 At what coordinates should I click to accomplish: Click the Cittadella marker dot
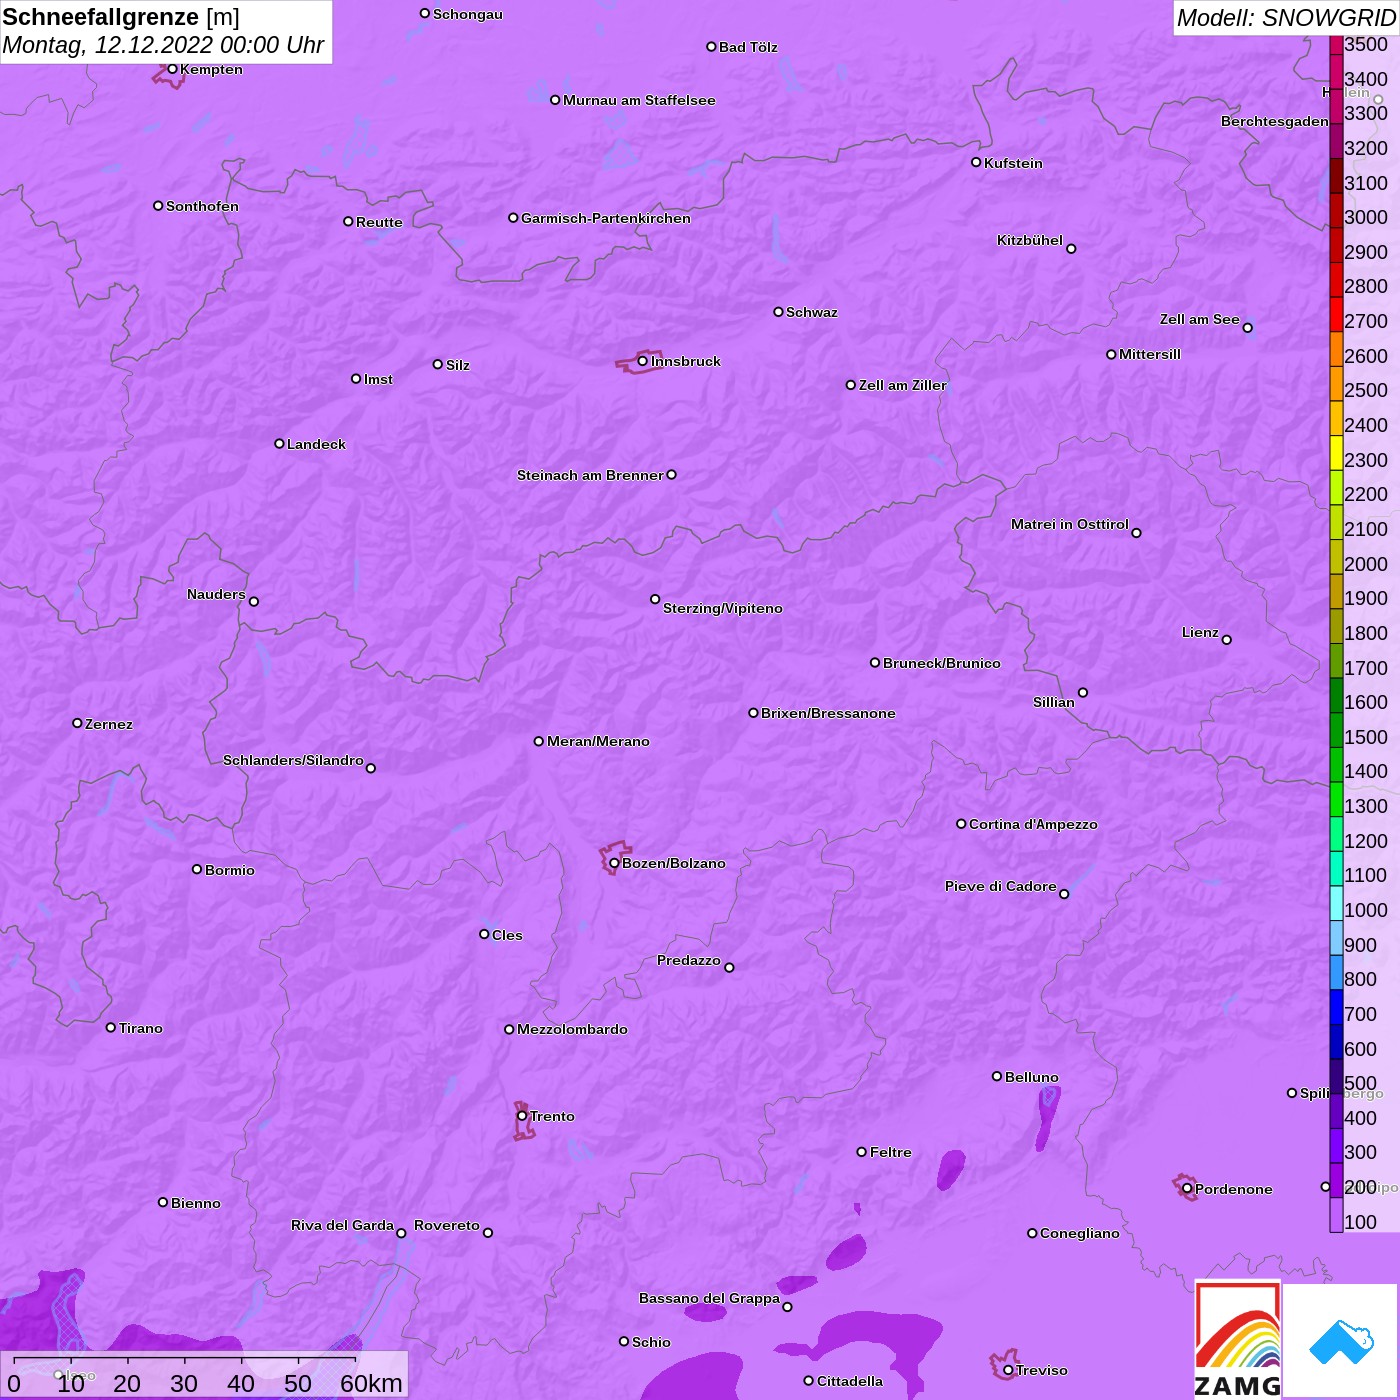[x=809, y=1381]
